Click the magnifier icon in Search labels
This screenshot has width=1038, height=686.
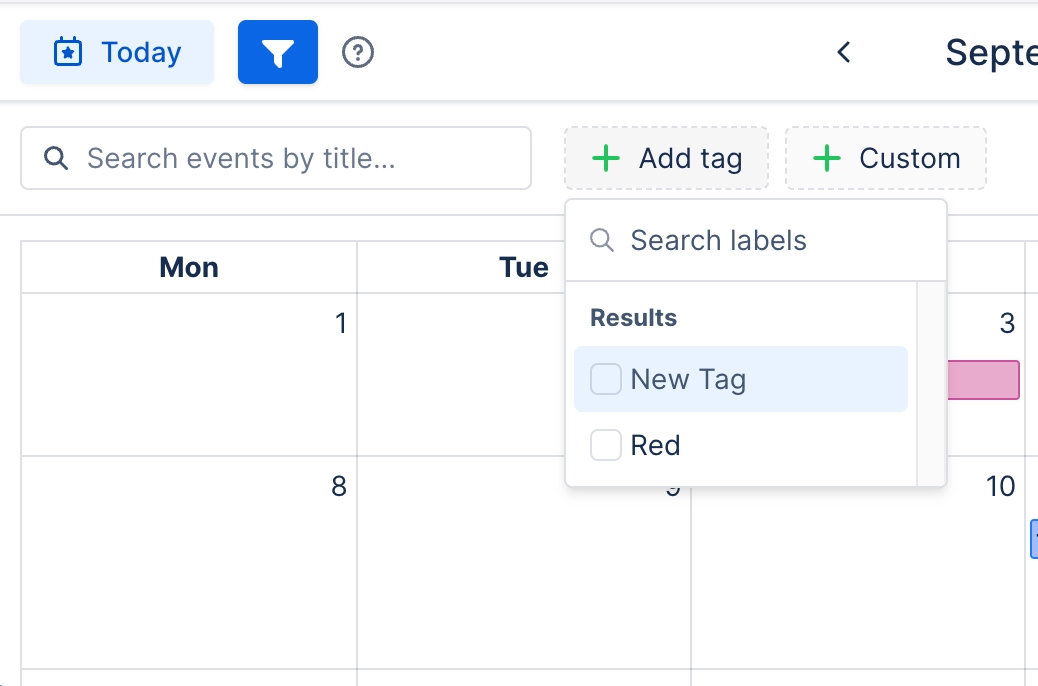click(601, 240)
